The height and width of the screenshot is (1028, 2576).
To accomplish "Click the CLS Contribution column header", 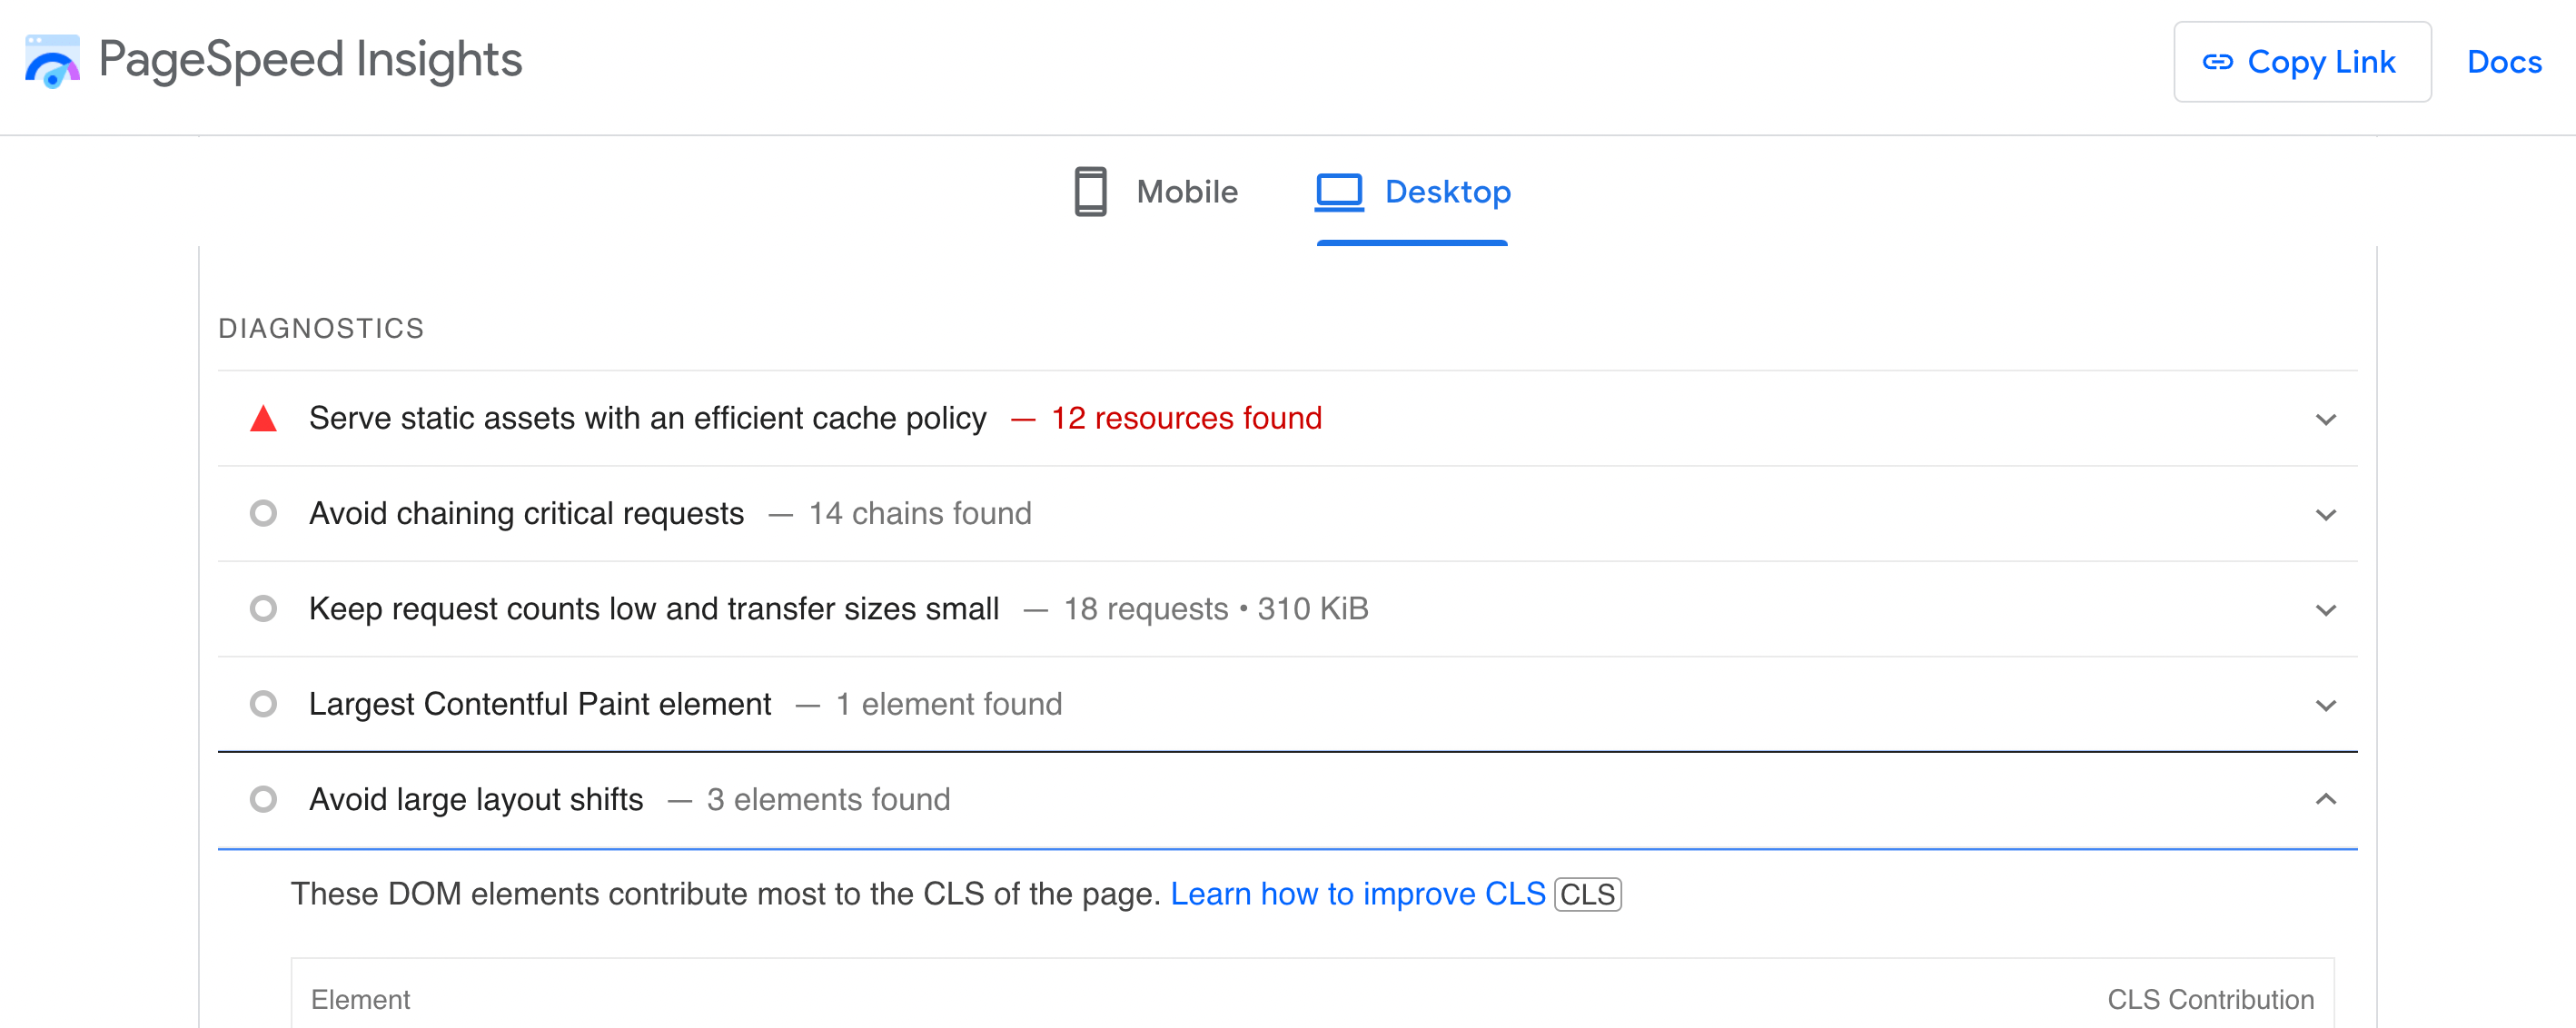I will point(2209,998).
